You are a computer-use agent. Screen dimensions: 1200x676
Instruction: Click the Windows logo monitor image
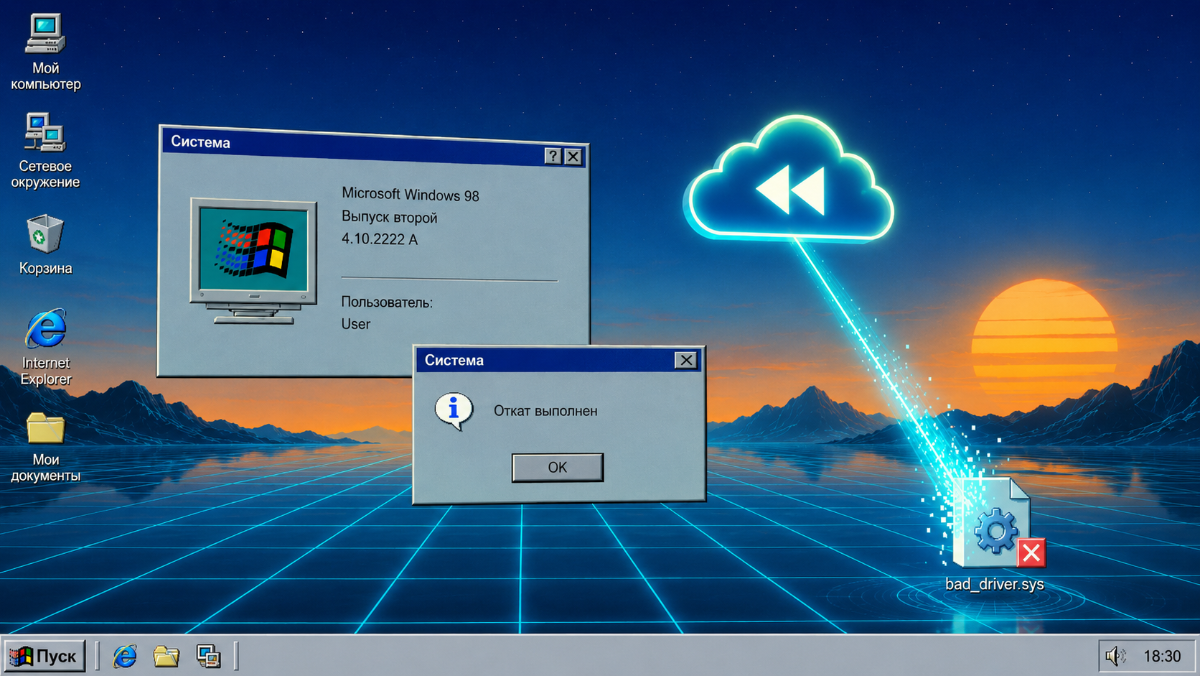click(252, 260)
